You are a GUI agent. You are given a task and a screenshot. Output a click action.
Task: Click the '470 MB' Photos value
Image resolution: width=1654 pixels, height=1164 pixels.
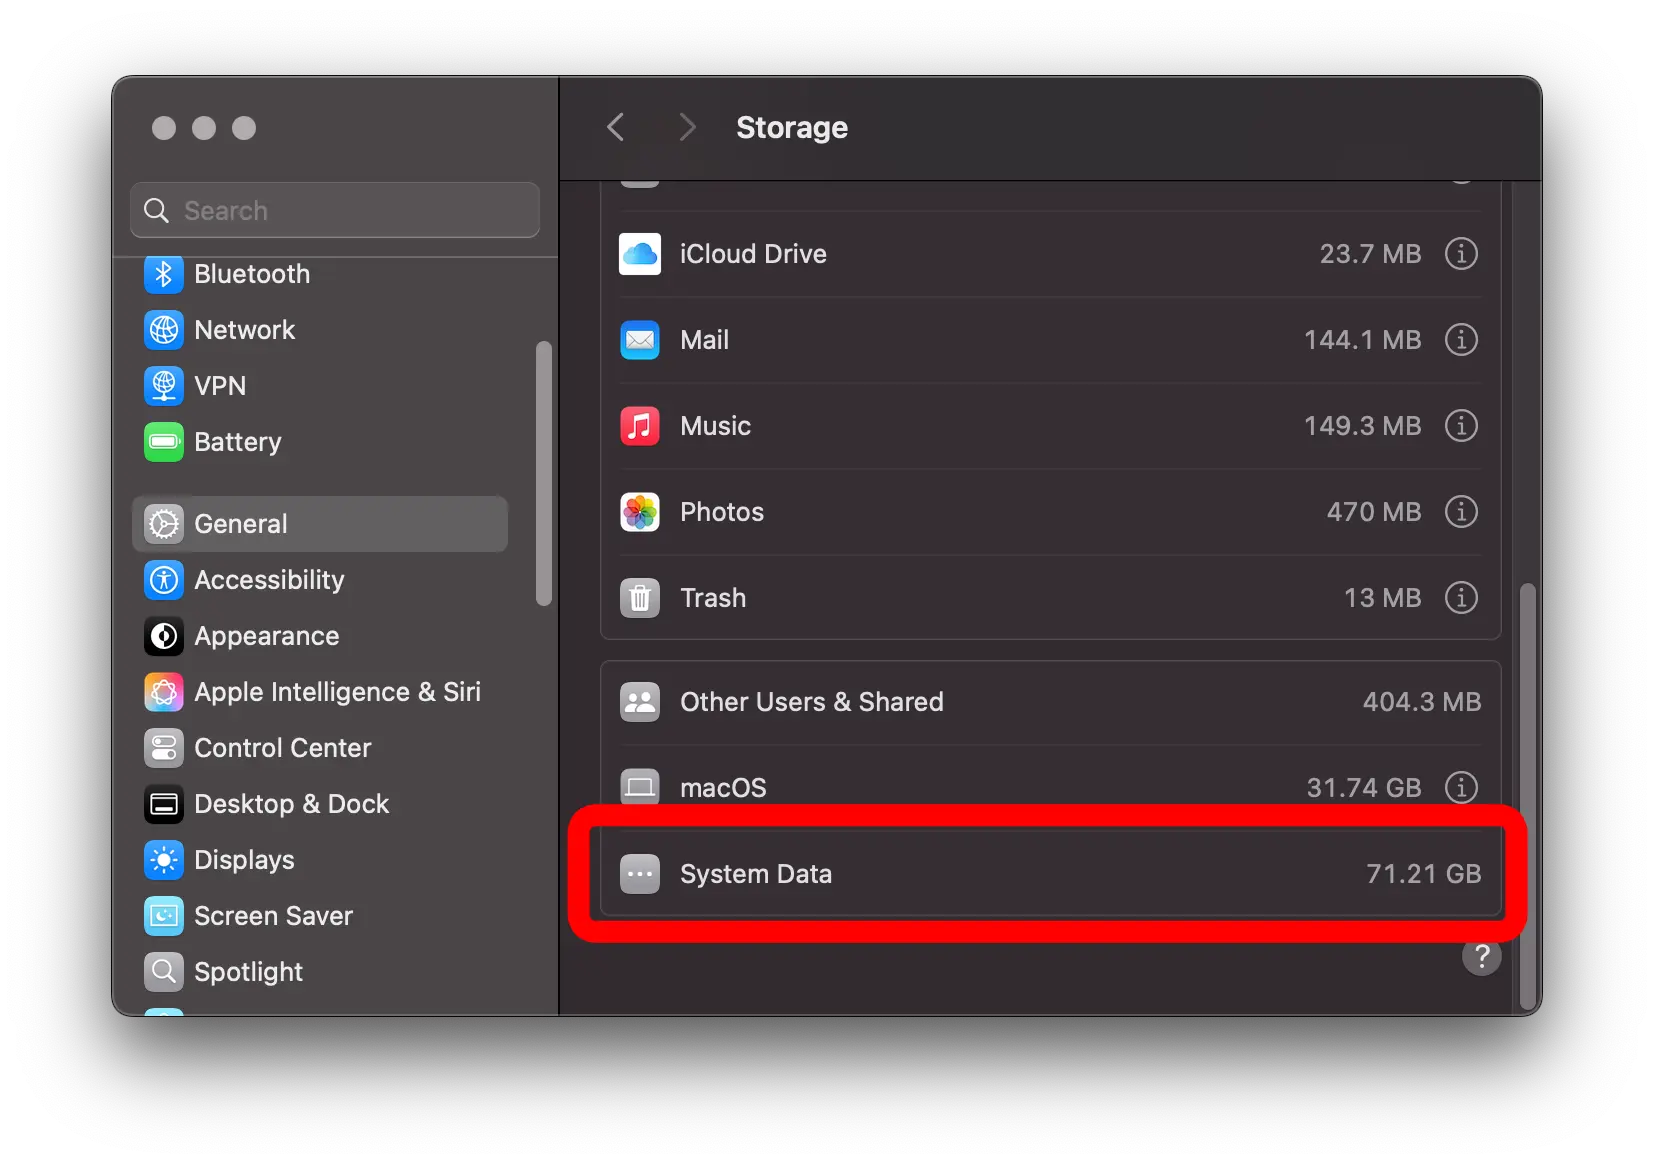click(1374, 512)
